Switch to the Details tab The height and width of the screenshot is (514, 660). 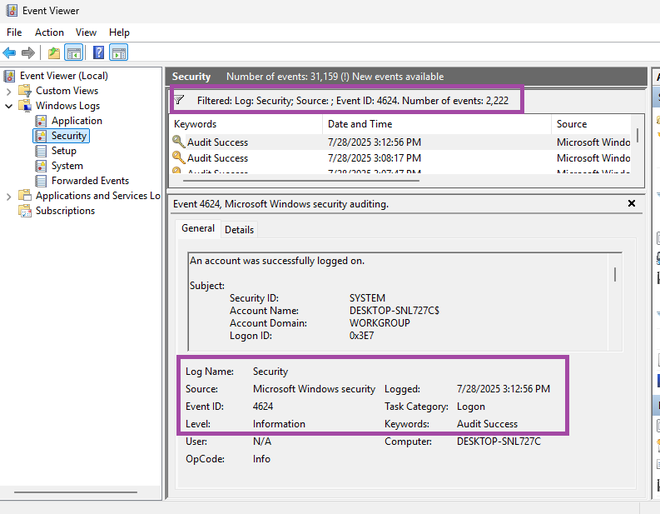[239, 230]
